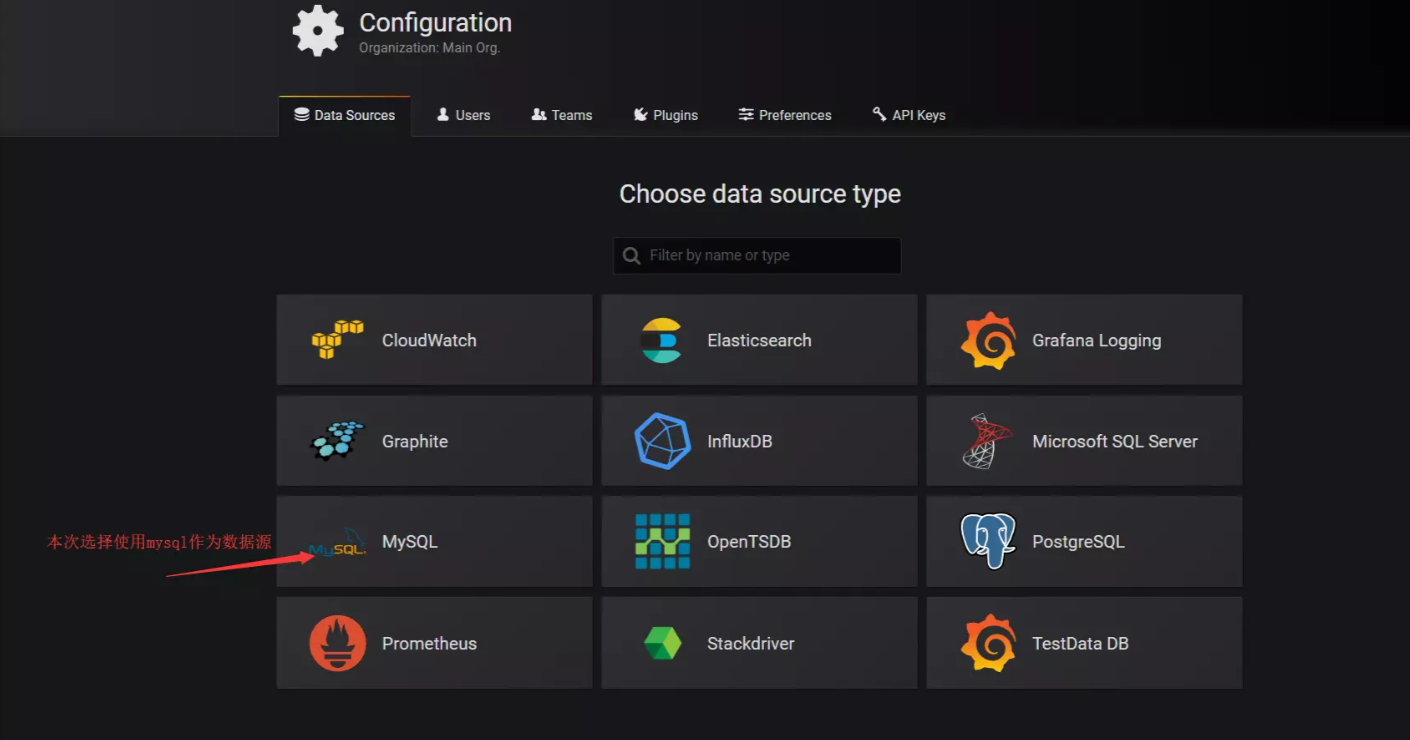Click the database icon on Data Sources tab

301,115
